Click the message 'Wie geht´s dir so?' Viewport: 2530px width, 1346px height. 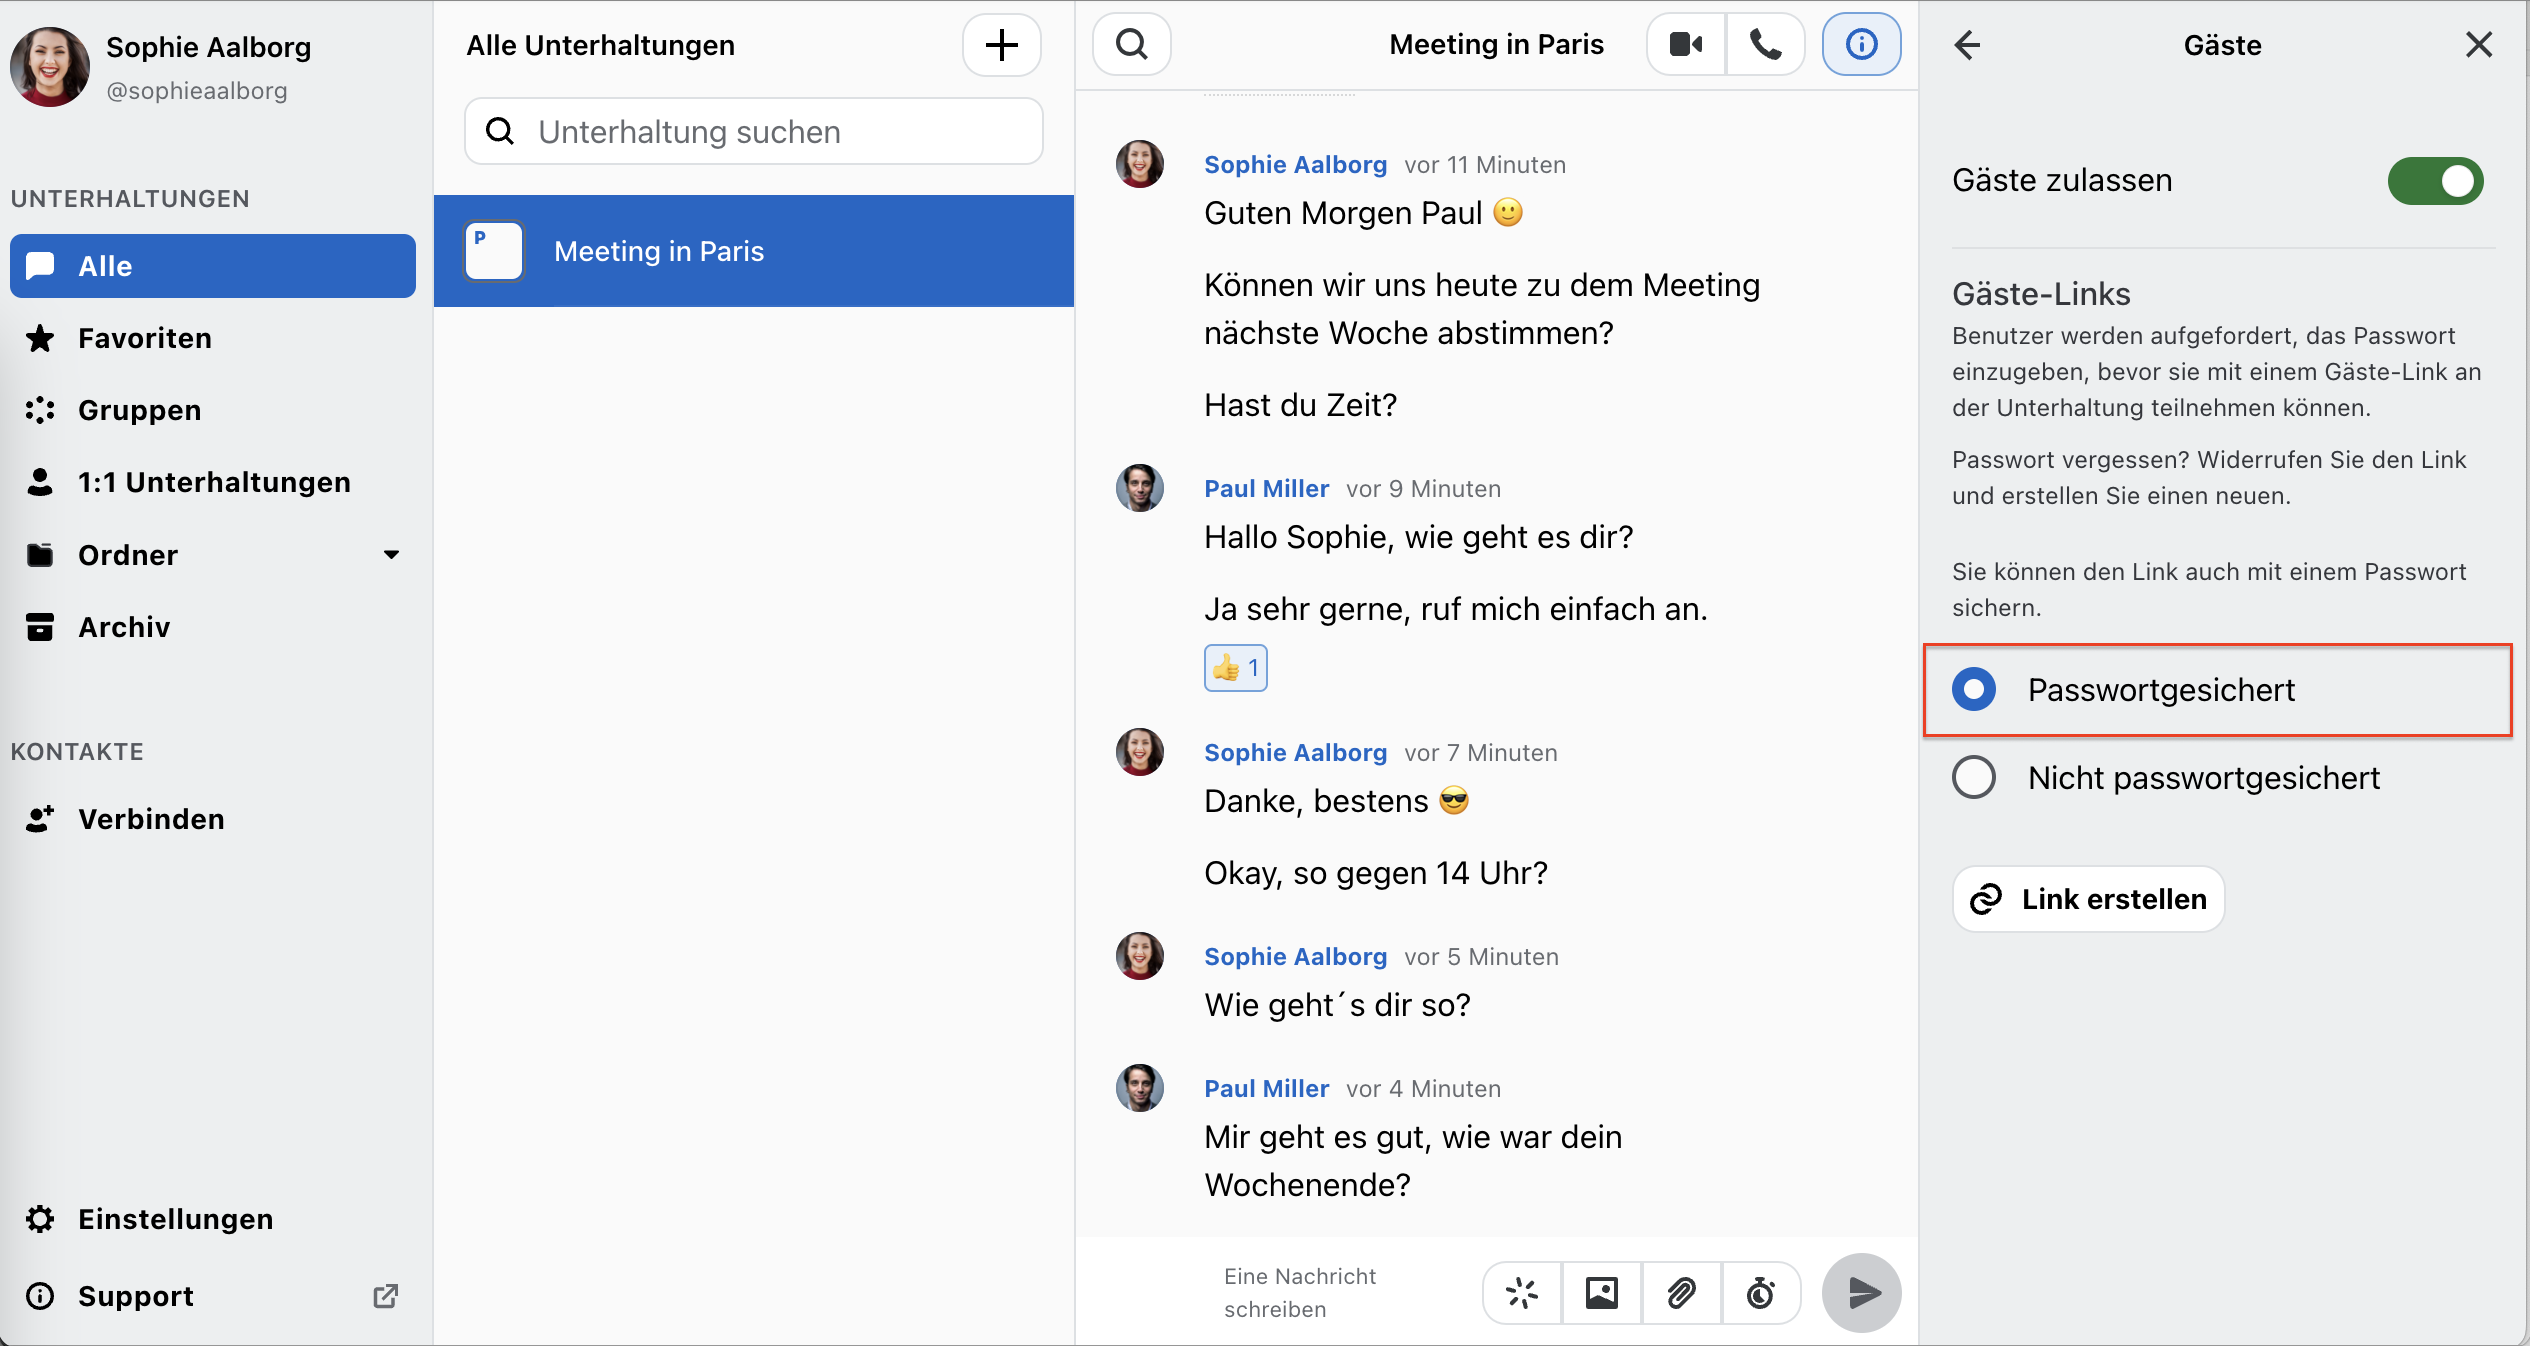(1337, 1005)
